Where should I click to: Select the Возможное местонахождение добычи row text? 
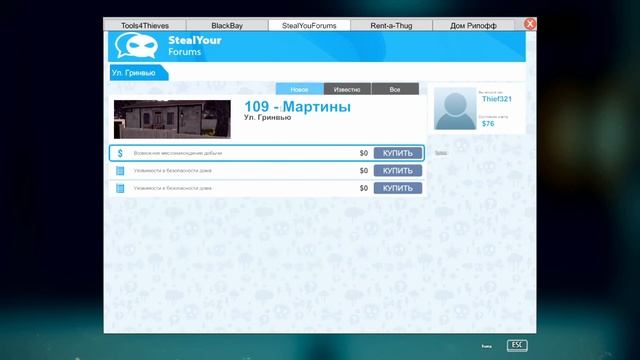pyautogui.click(x=178, y=153)
